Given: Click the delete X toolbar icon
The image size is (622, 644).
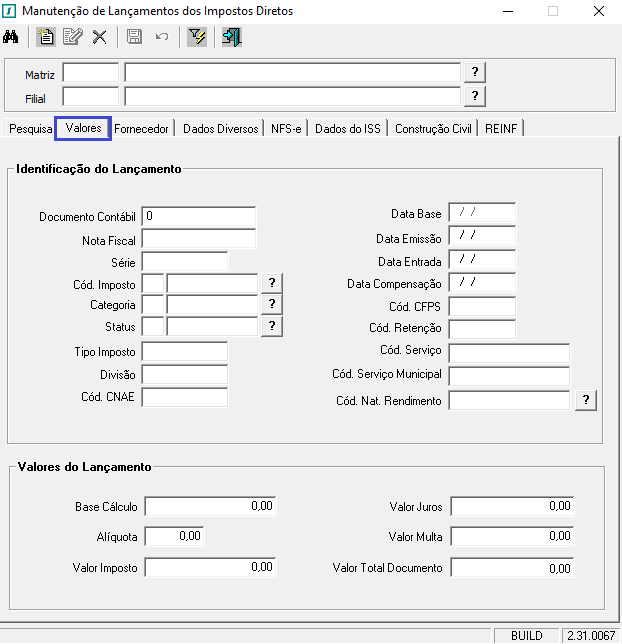Looking at the screenshot, I should click(x=99, y=37).
